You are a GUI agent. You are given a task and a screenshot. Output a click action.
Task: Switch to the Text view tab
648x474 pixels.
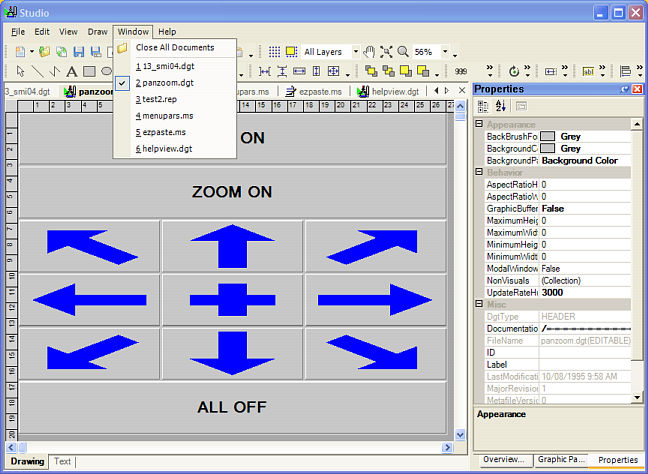62,461
